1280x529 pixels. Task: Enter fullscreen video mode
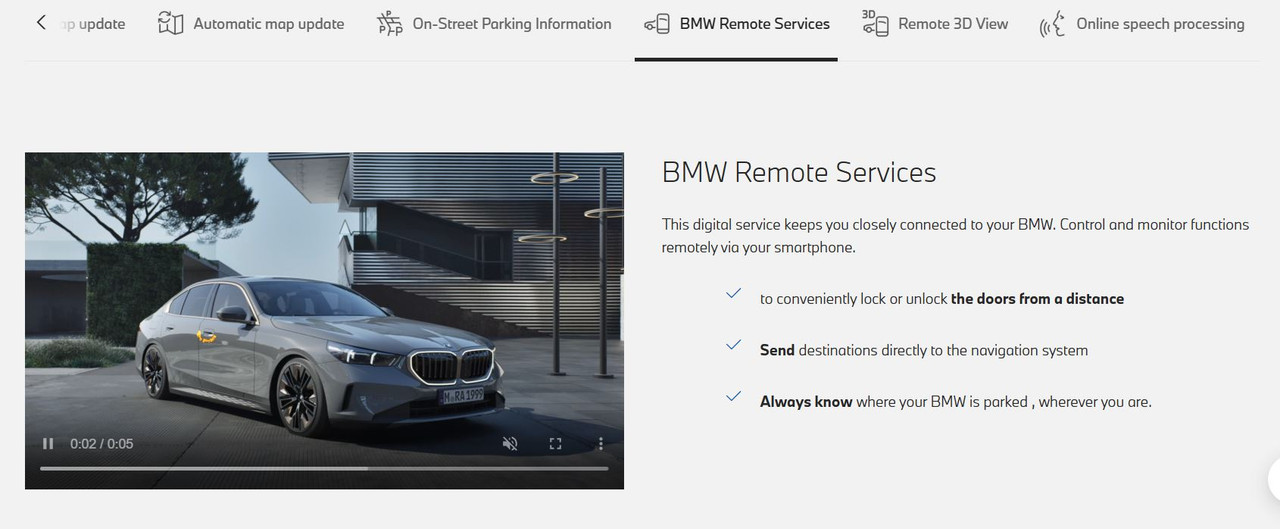(x=556, y=443)
